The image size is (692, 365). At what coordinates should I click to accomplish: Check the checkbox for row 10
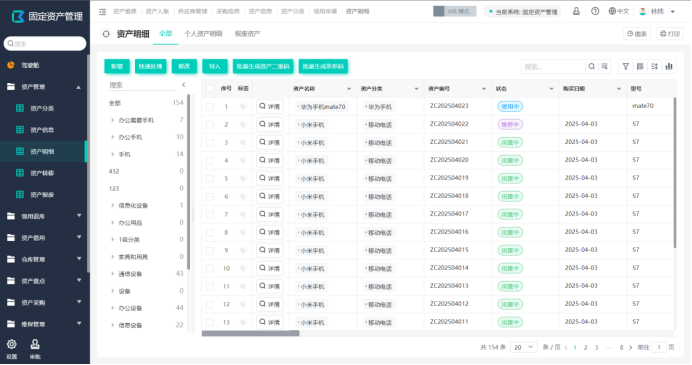[210, 268]
